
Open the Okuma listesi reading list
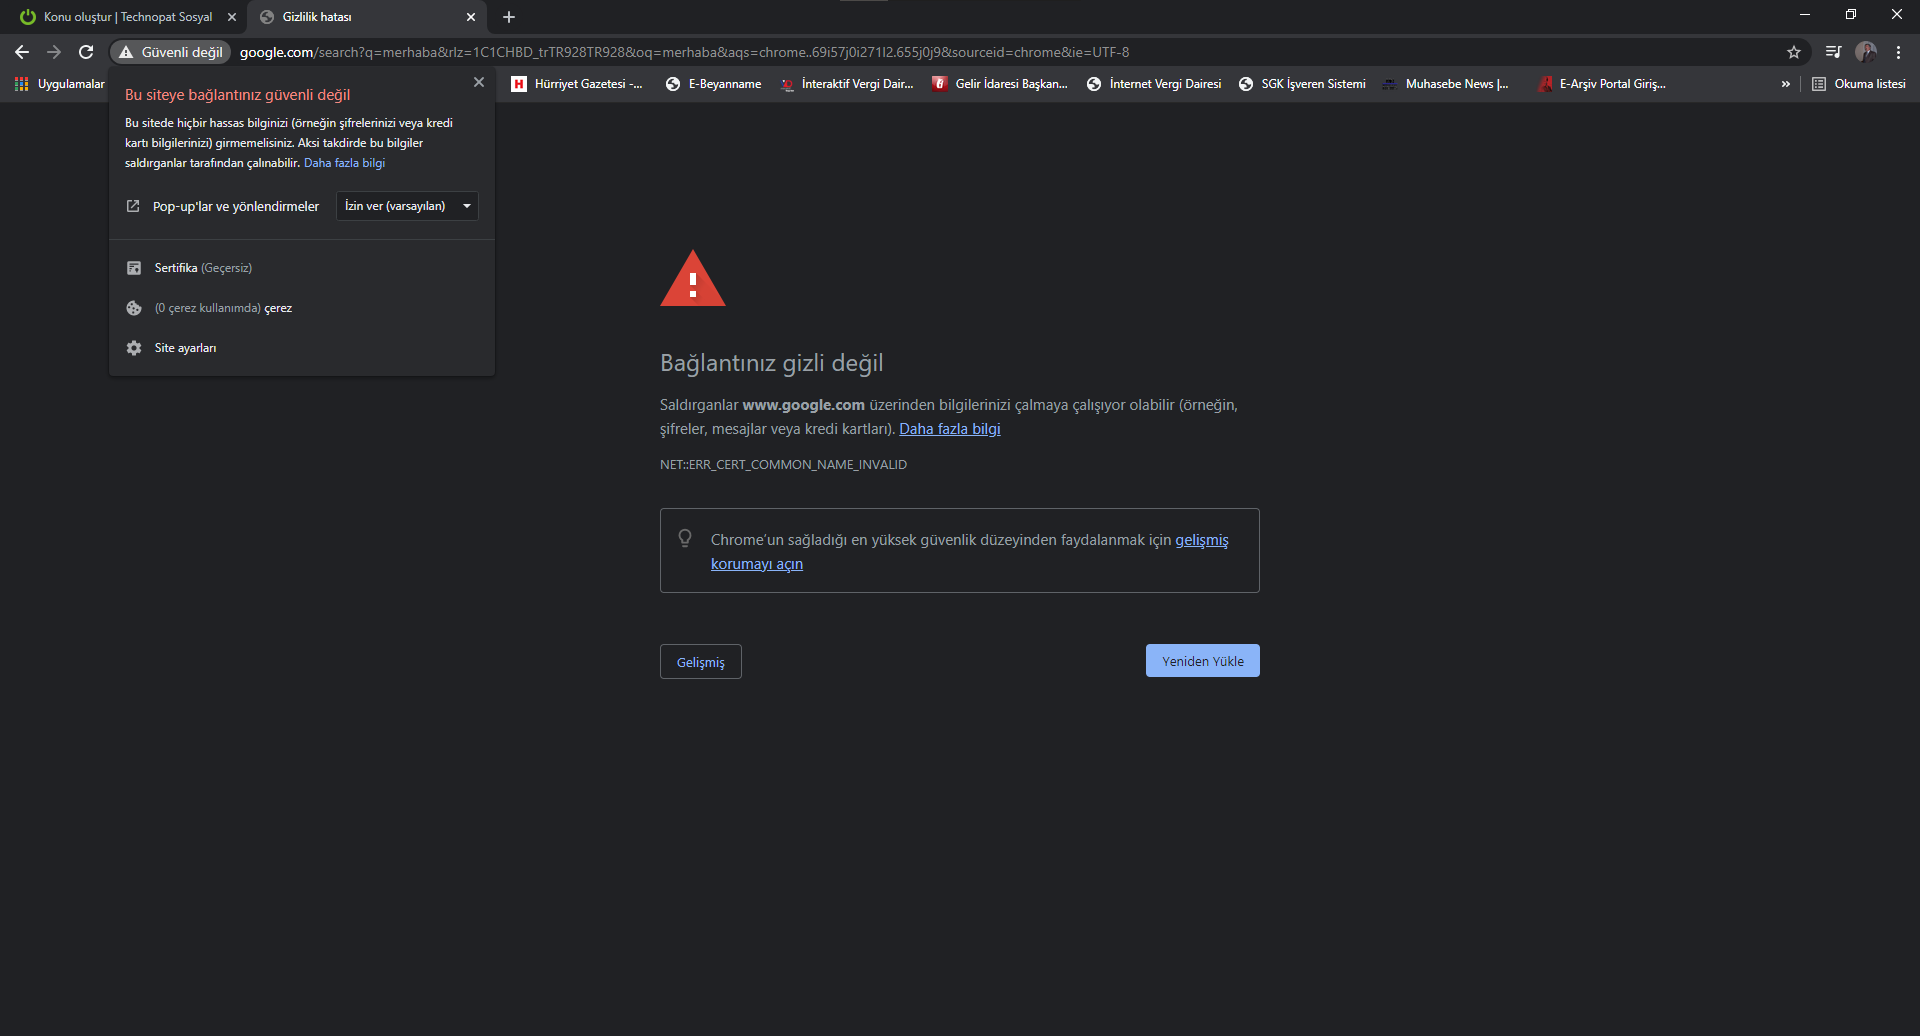1858,84
